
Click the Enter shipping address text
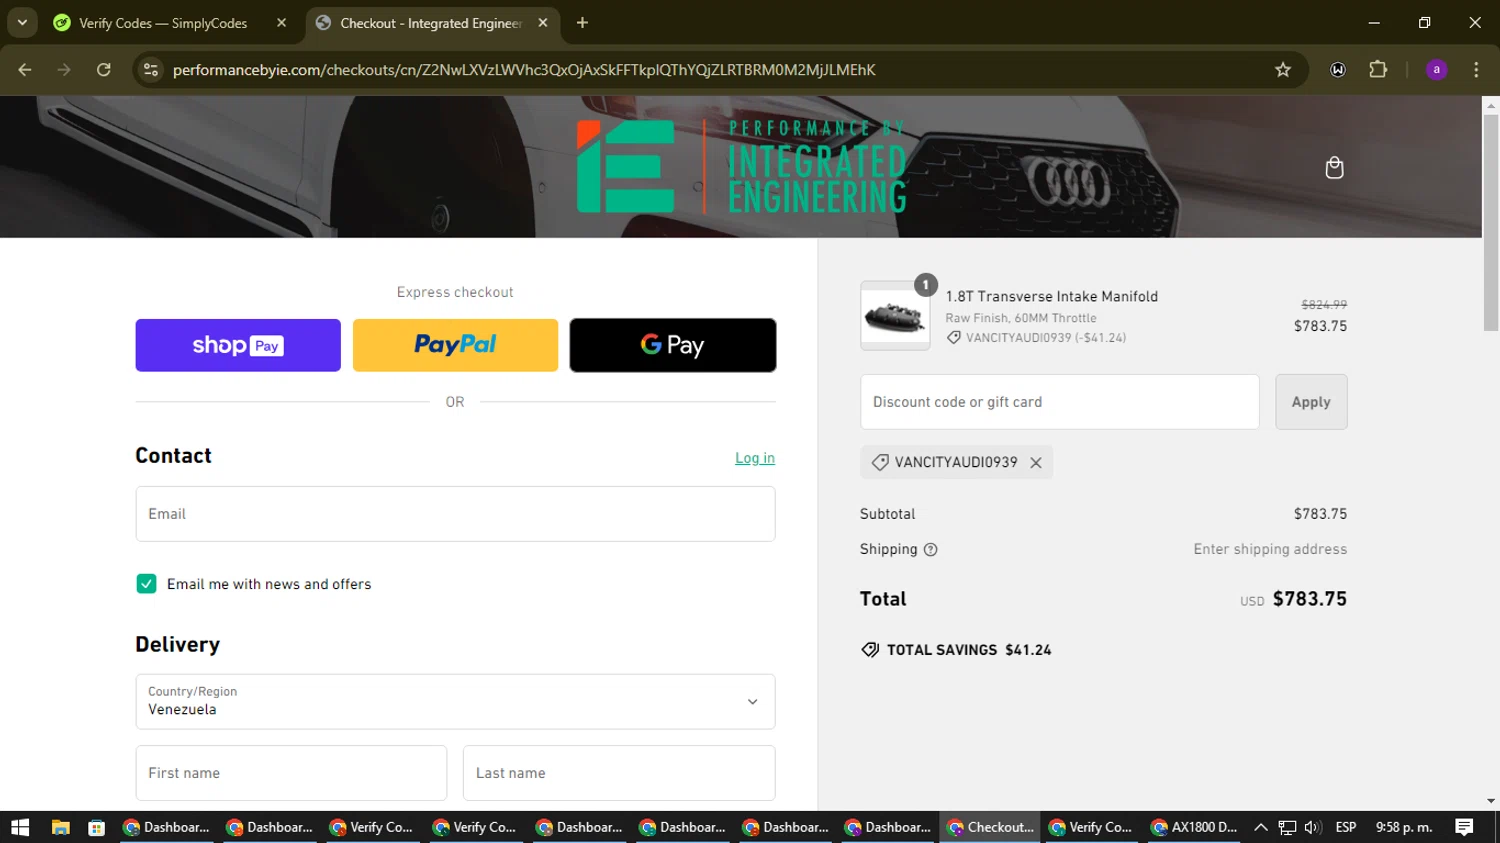1270,549
